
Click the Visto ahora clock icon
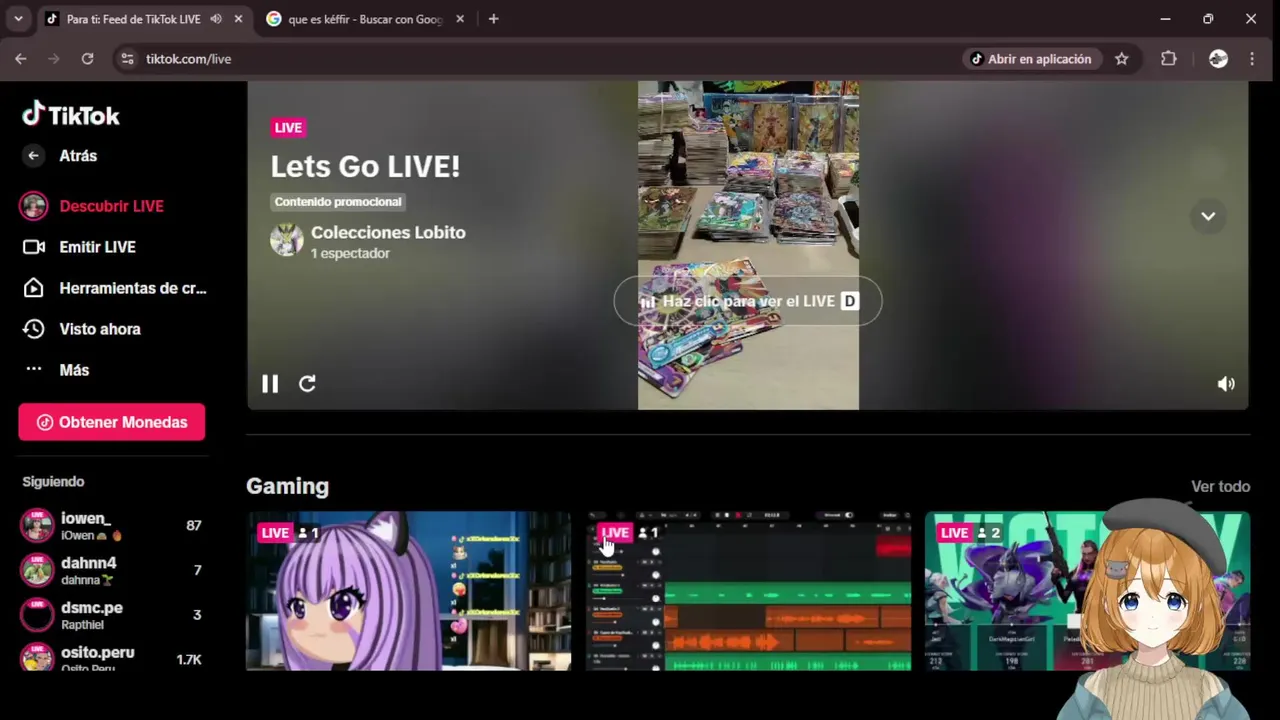click(34, 329)
